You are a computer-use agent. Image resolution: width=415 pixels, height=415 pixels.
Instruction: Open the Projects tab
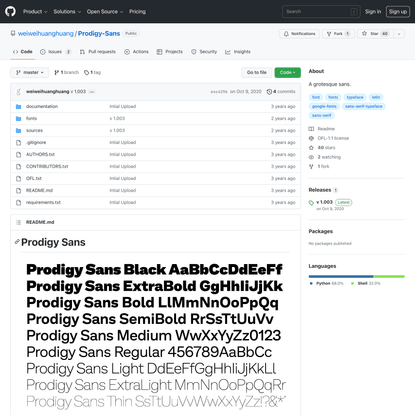(170, 52)
